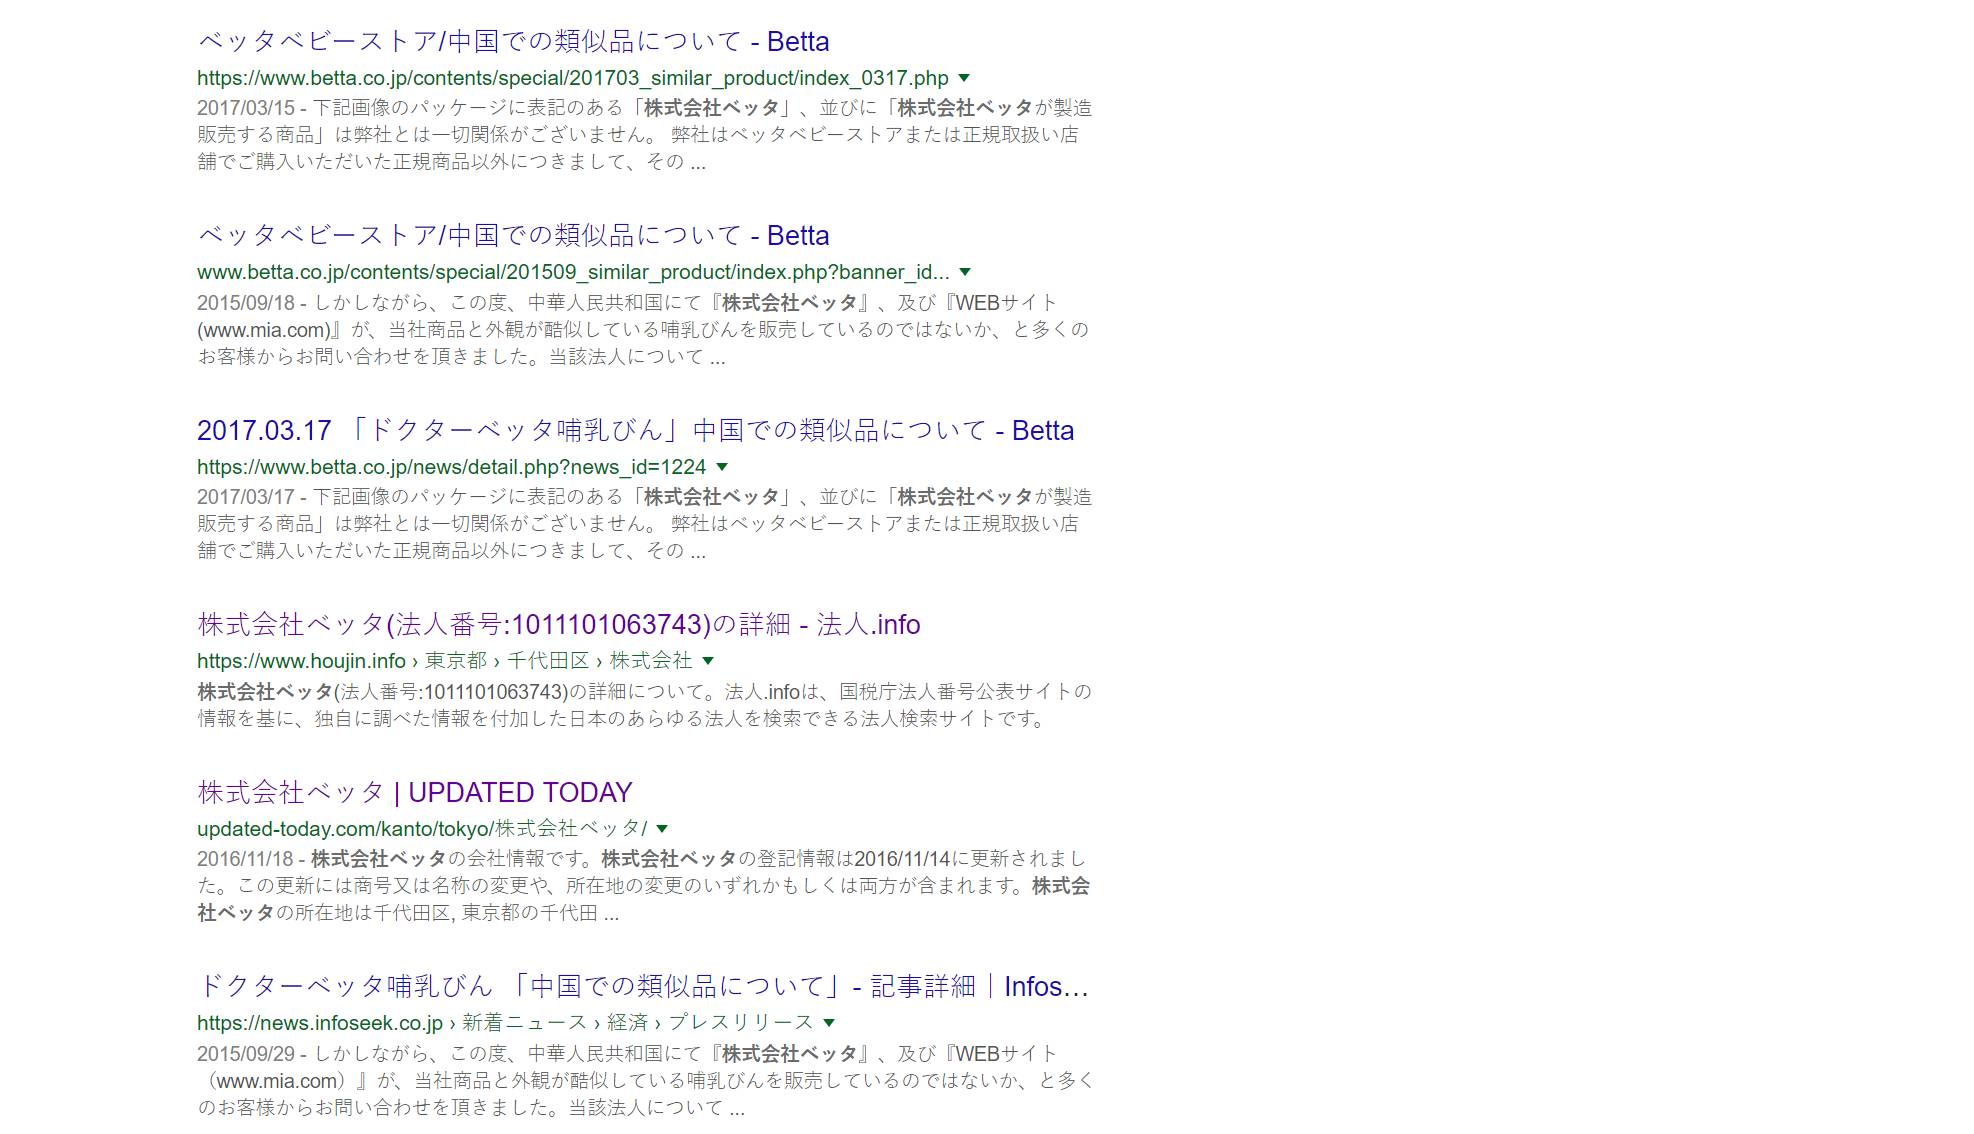Viewport: 1974px width, 1134px height.
Task: Open dropdown arrow after infoseek プレスリリース breadcrumb
Action: 829,1023
